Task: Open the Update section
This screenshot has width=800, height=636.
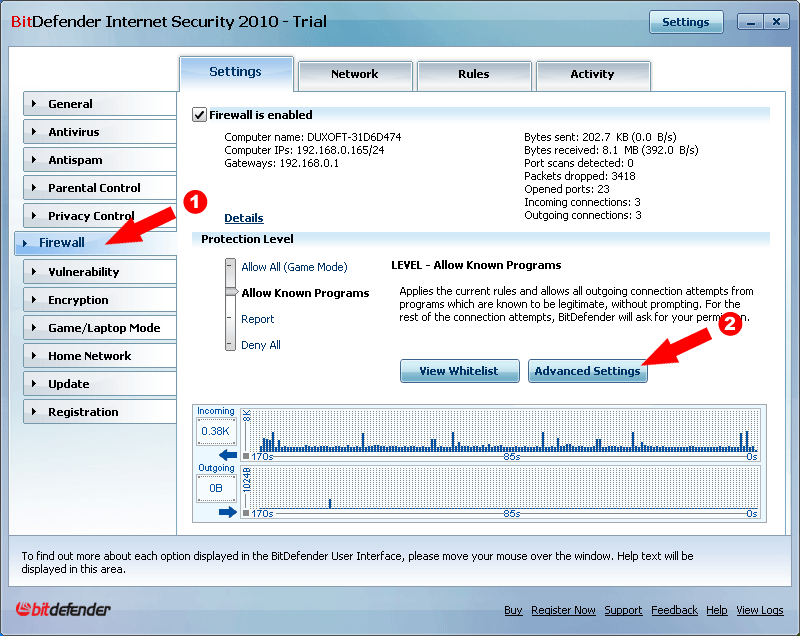Action: (100, 384)
